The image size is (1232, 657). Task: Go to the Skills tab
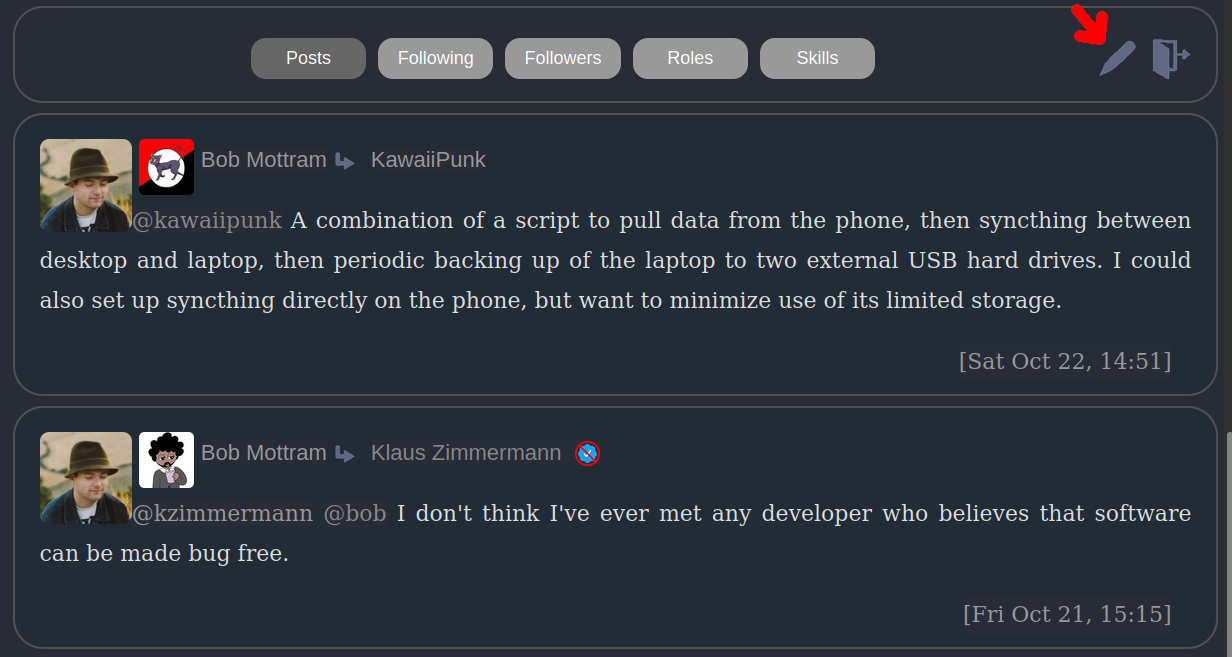[817, 58]
